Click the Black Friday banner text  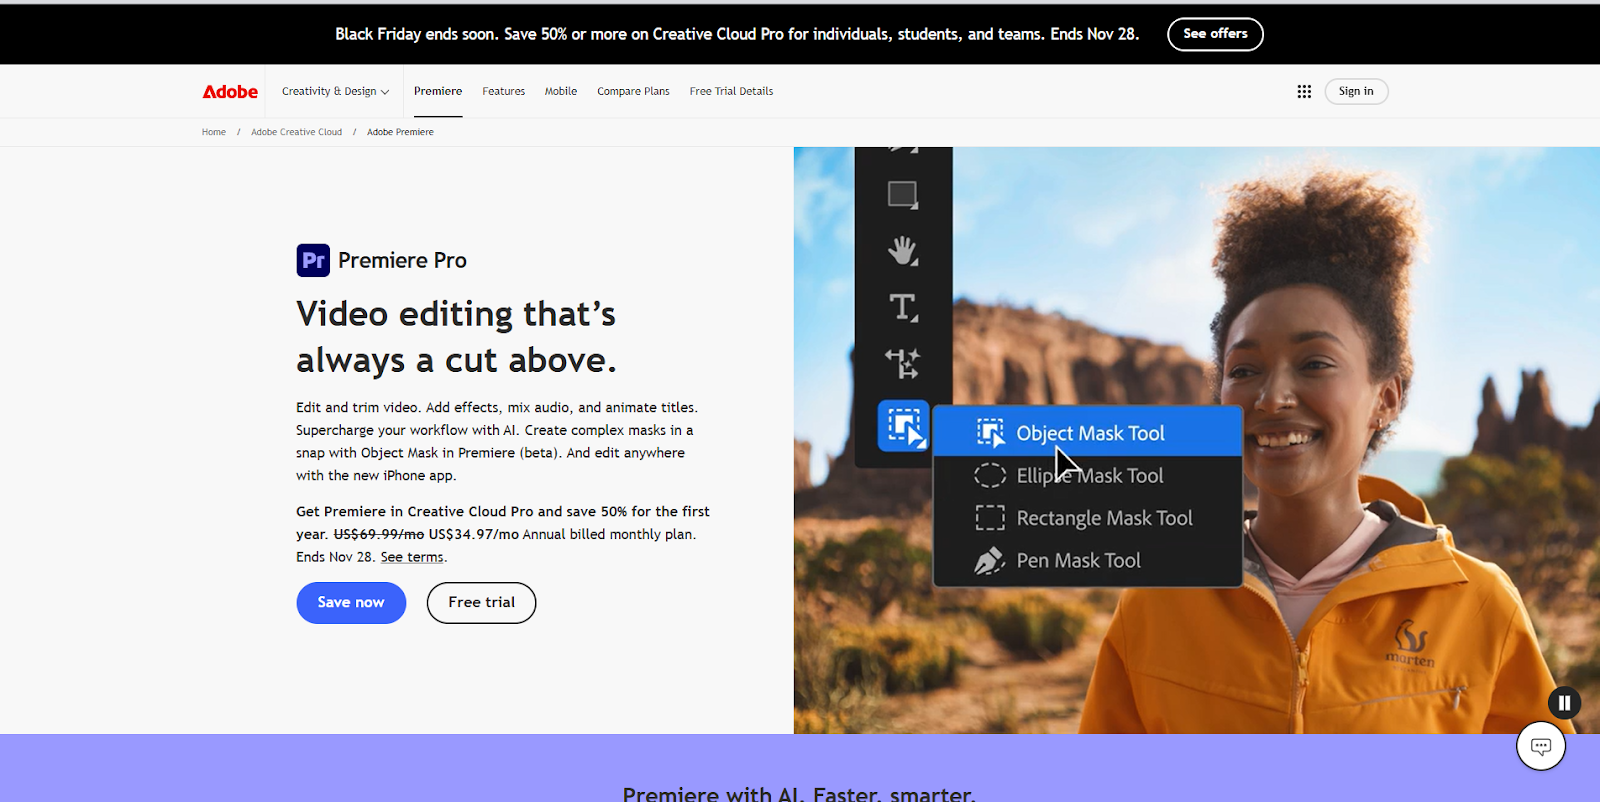pyautogui.click(x=737, y=34)
